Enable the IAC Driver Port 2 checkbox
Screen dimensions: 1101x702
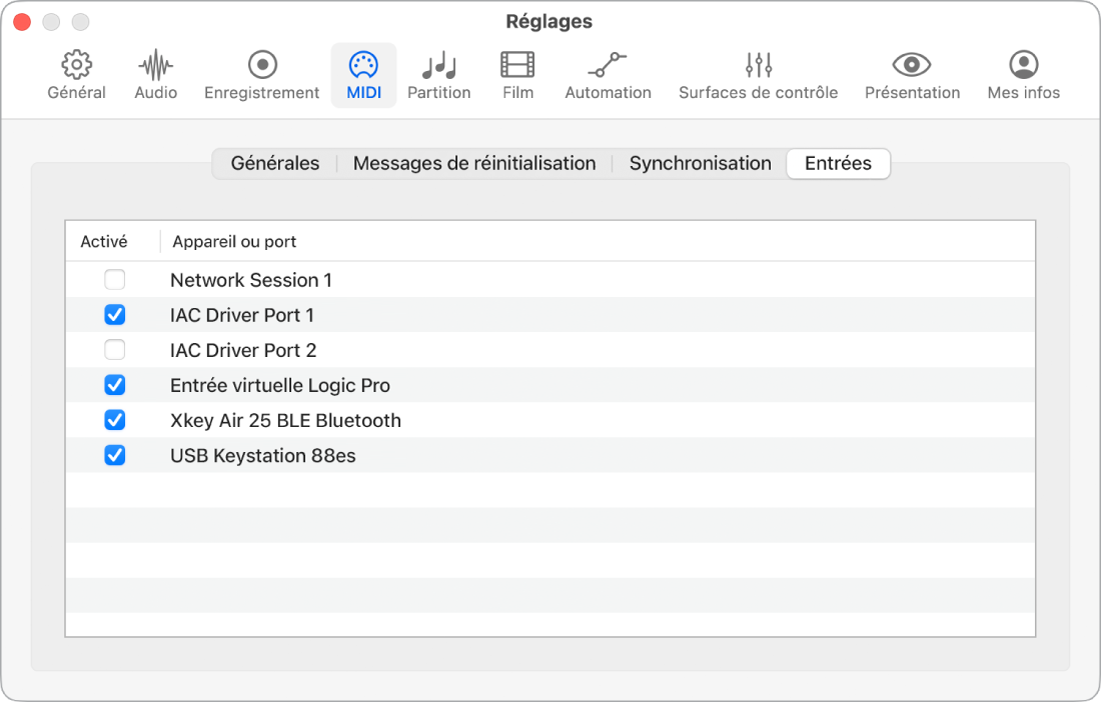tap(115, 350)
